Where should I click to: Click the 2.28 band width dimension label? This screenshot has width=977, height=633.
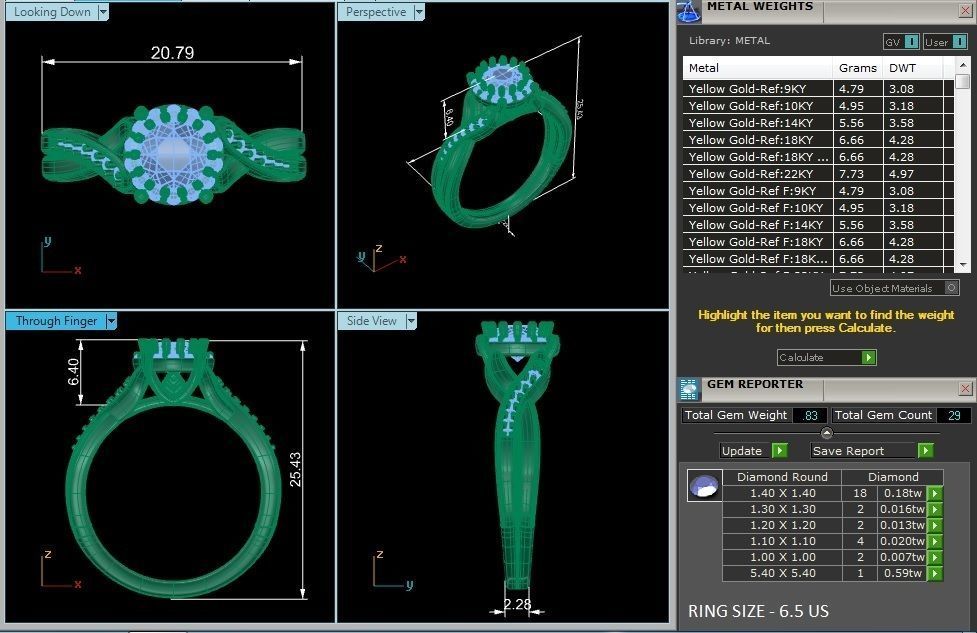coord(518,604)
